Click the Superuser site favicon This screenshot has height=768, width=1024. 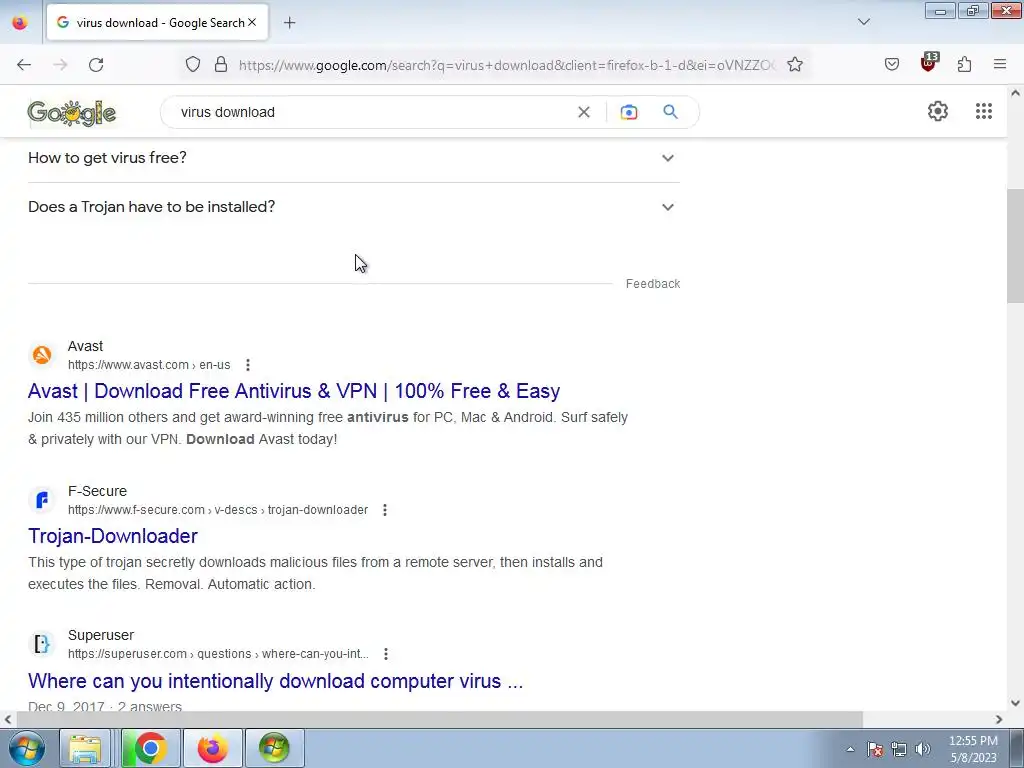[42, 645]
